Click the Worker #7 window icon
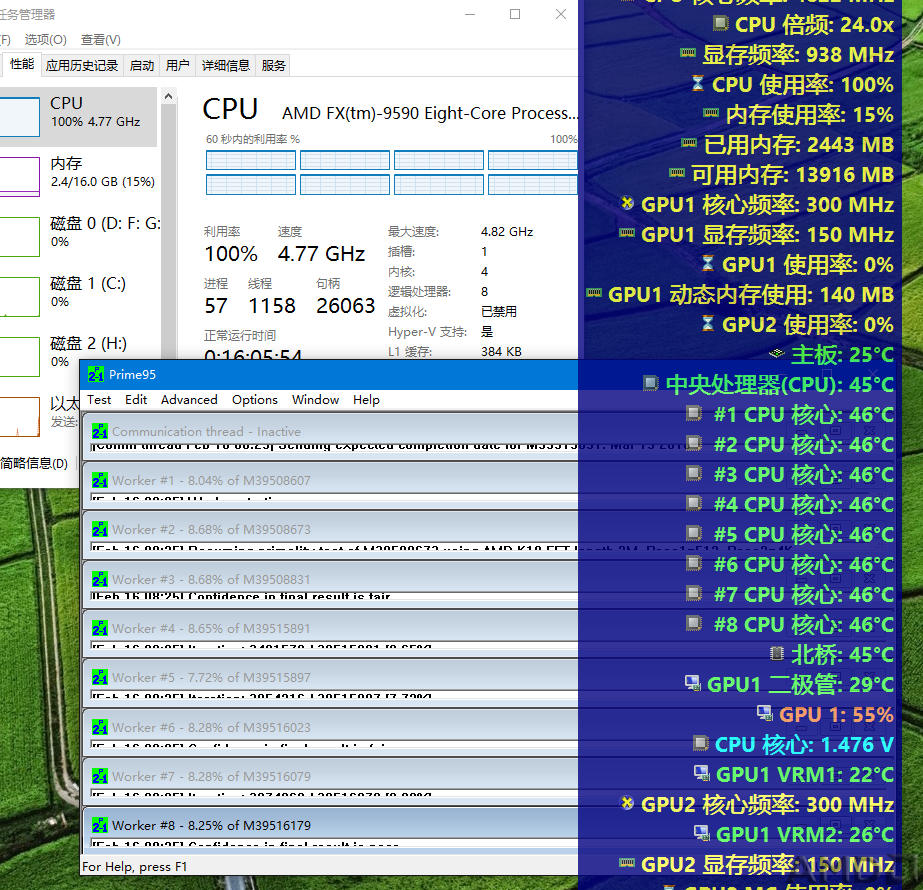The height and width of the screenshot is (890, 923). coord(99,776)
